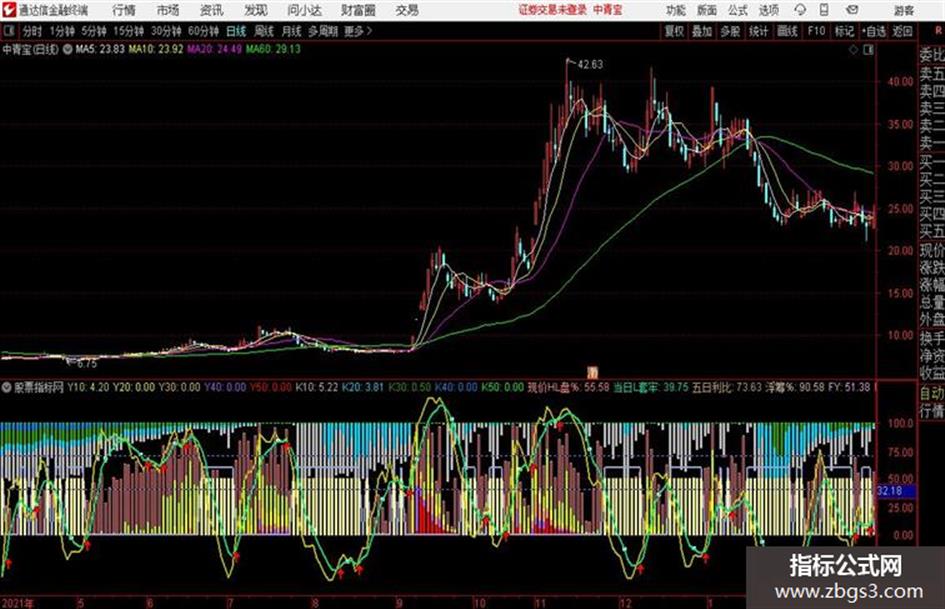Toggle the left sidebar panel icon
The height and width of the screenshot is (609, 945).
pos(8,31)
